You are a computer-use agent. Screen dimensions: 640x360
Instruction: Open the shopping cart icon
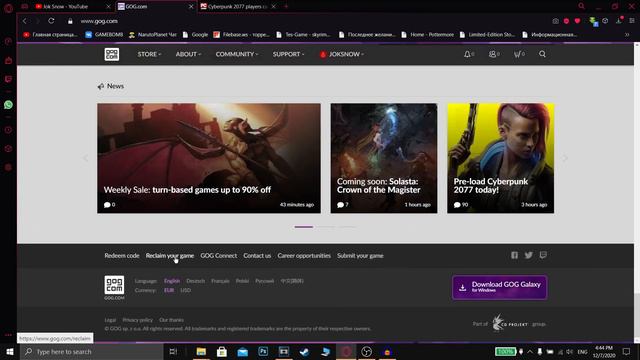[x=518, y=54]
